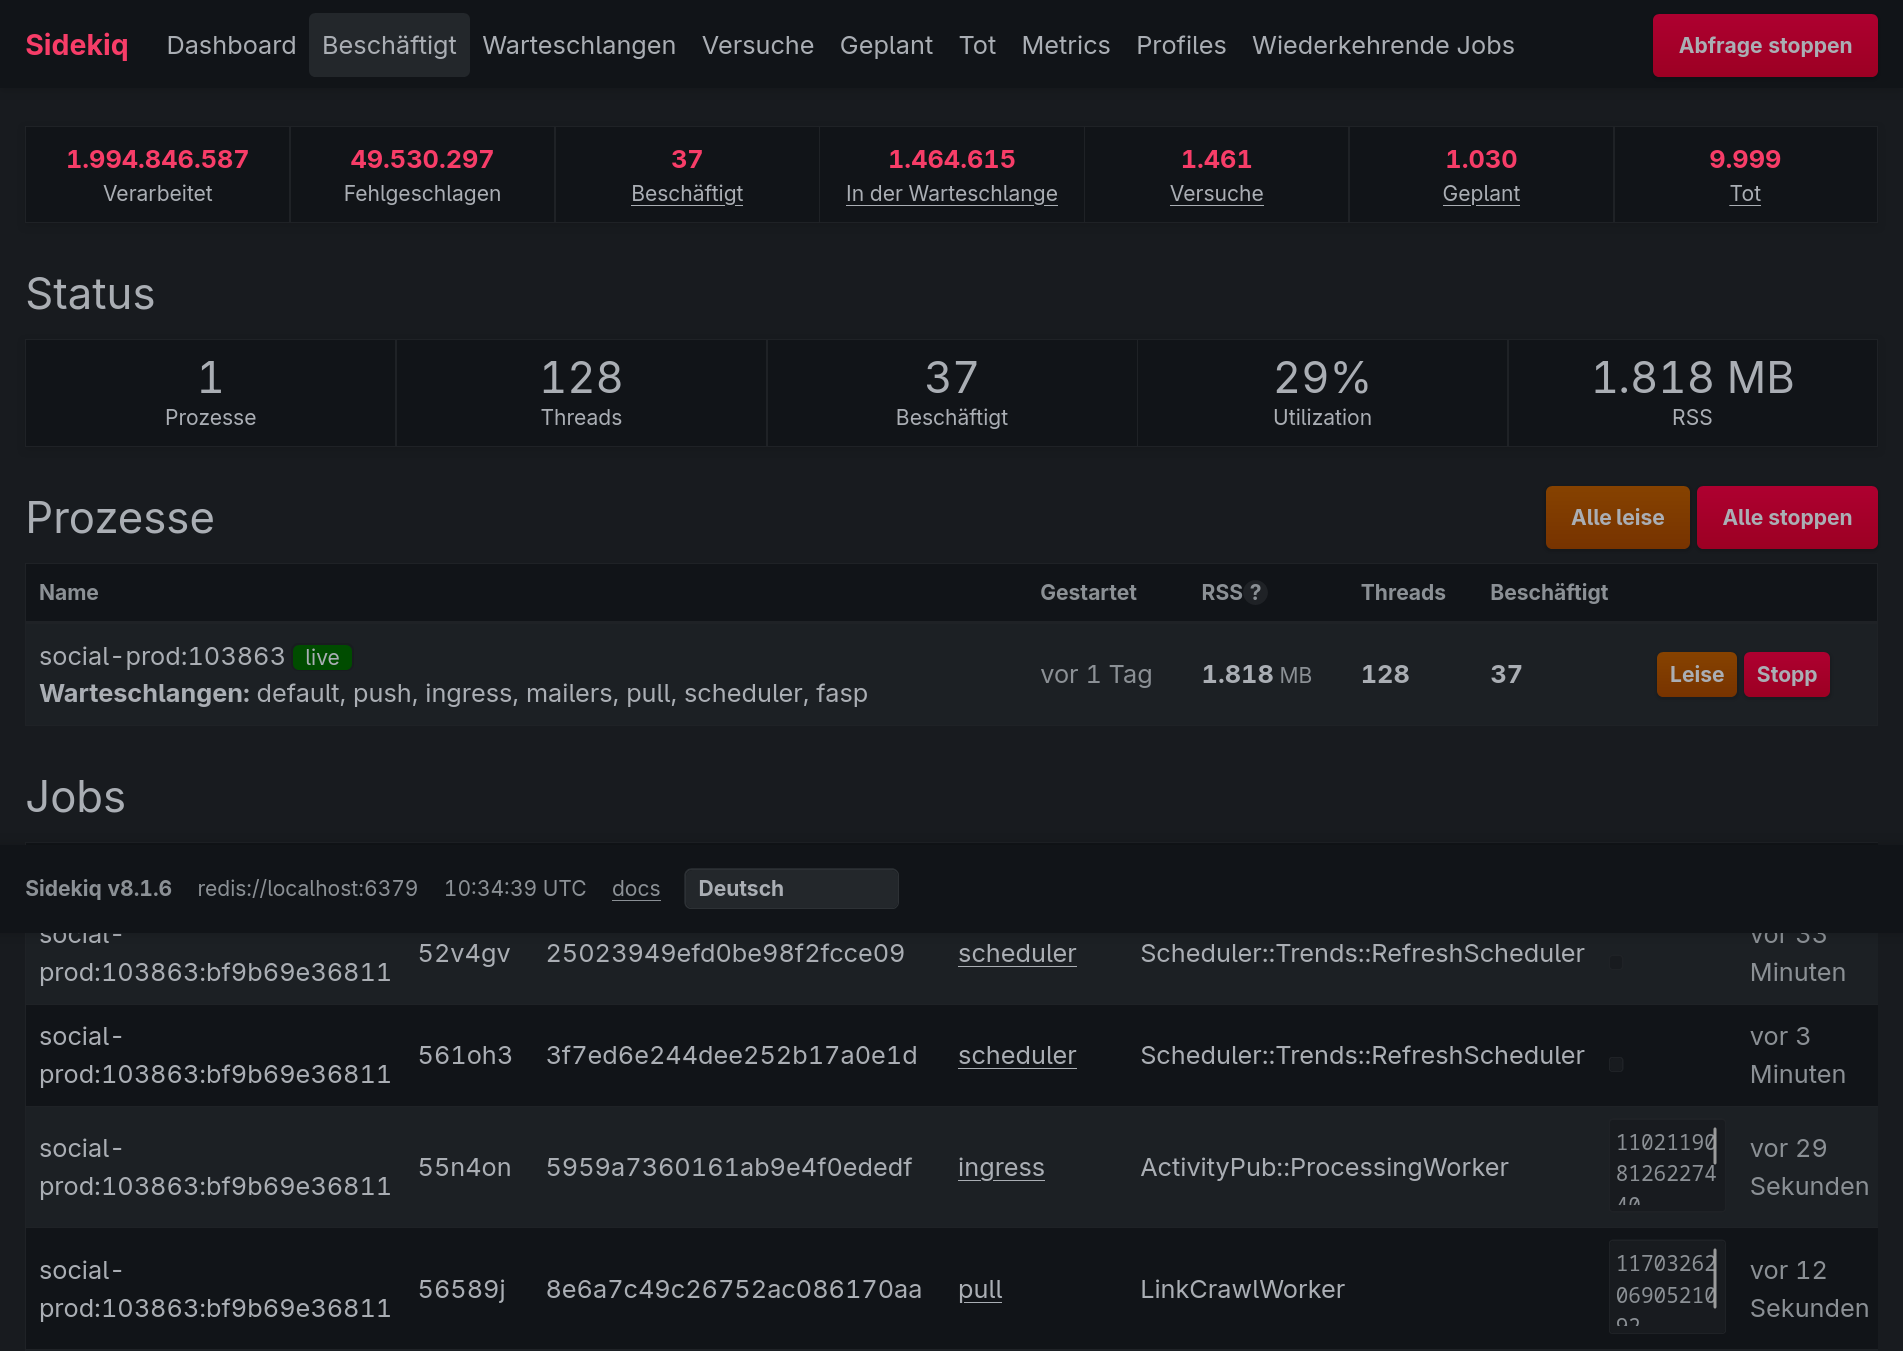Viewport: 1904px width, 1351px height.
Task: Go to the Warteschlangen tab
Action: tap(579, 45)
